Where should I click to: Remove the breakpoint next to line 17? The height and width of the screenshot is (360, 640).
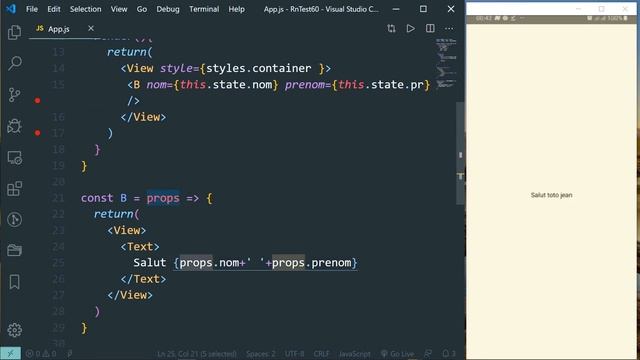coord(38,133)
